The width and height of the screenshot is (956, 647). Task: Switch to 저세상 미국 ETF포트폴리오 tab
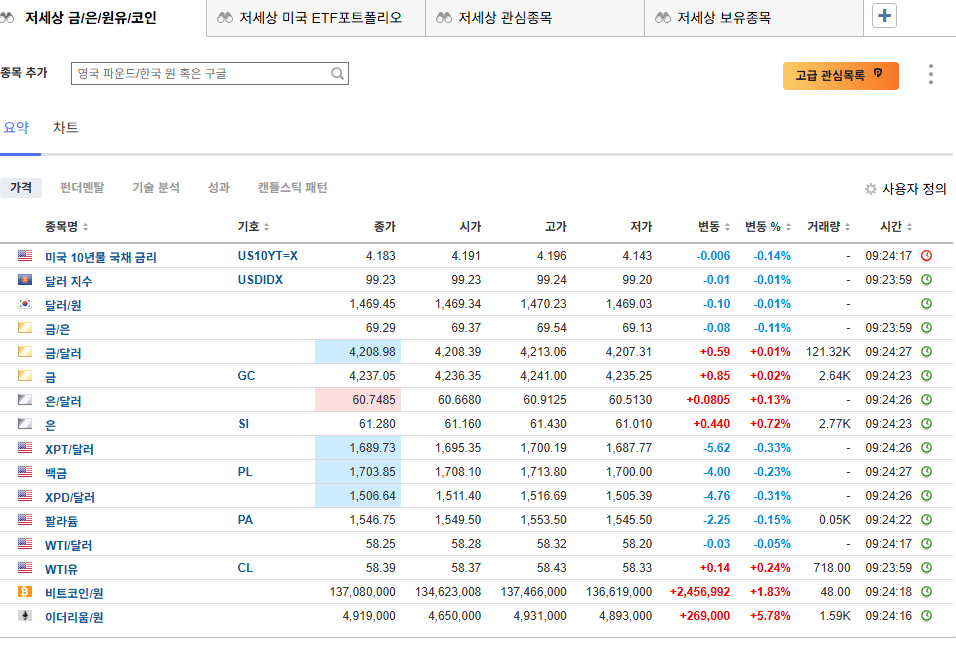320,18
